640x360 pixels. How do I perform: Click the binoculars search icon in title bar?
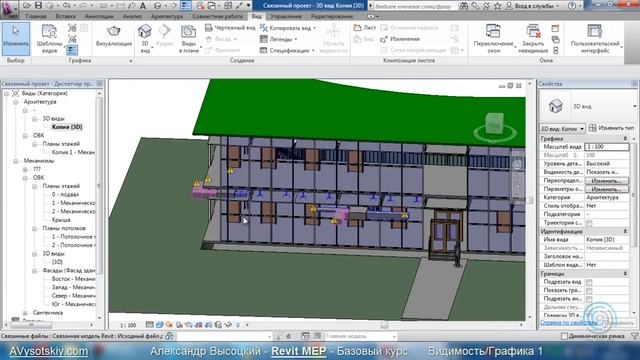(x=464, y=6)
